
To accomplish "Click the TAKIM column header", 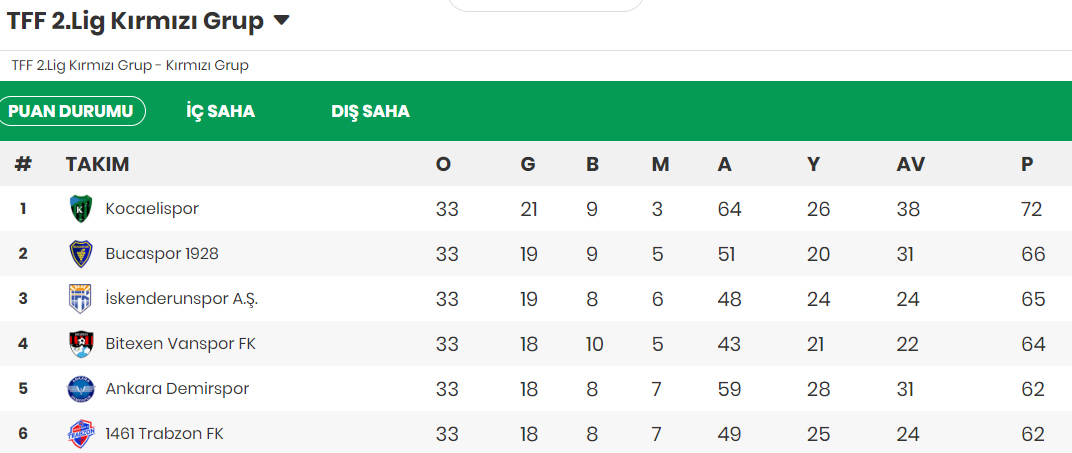I will [97, 165].
